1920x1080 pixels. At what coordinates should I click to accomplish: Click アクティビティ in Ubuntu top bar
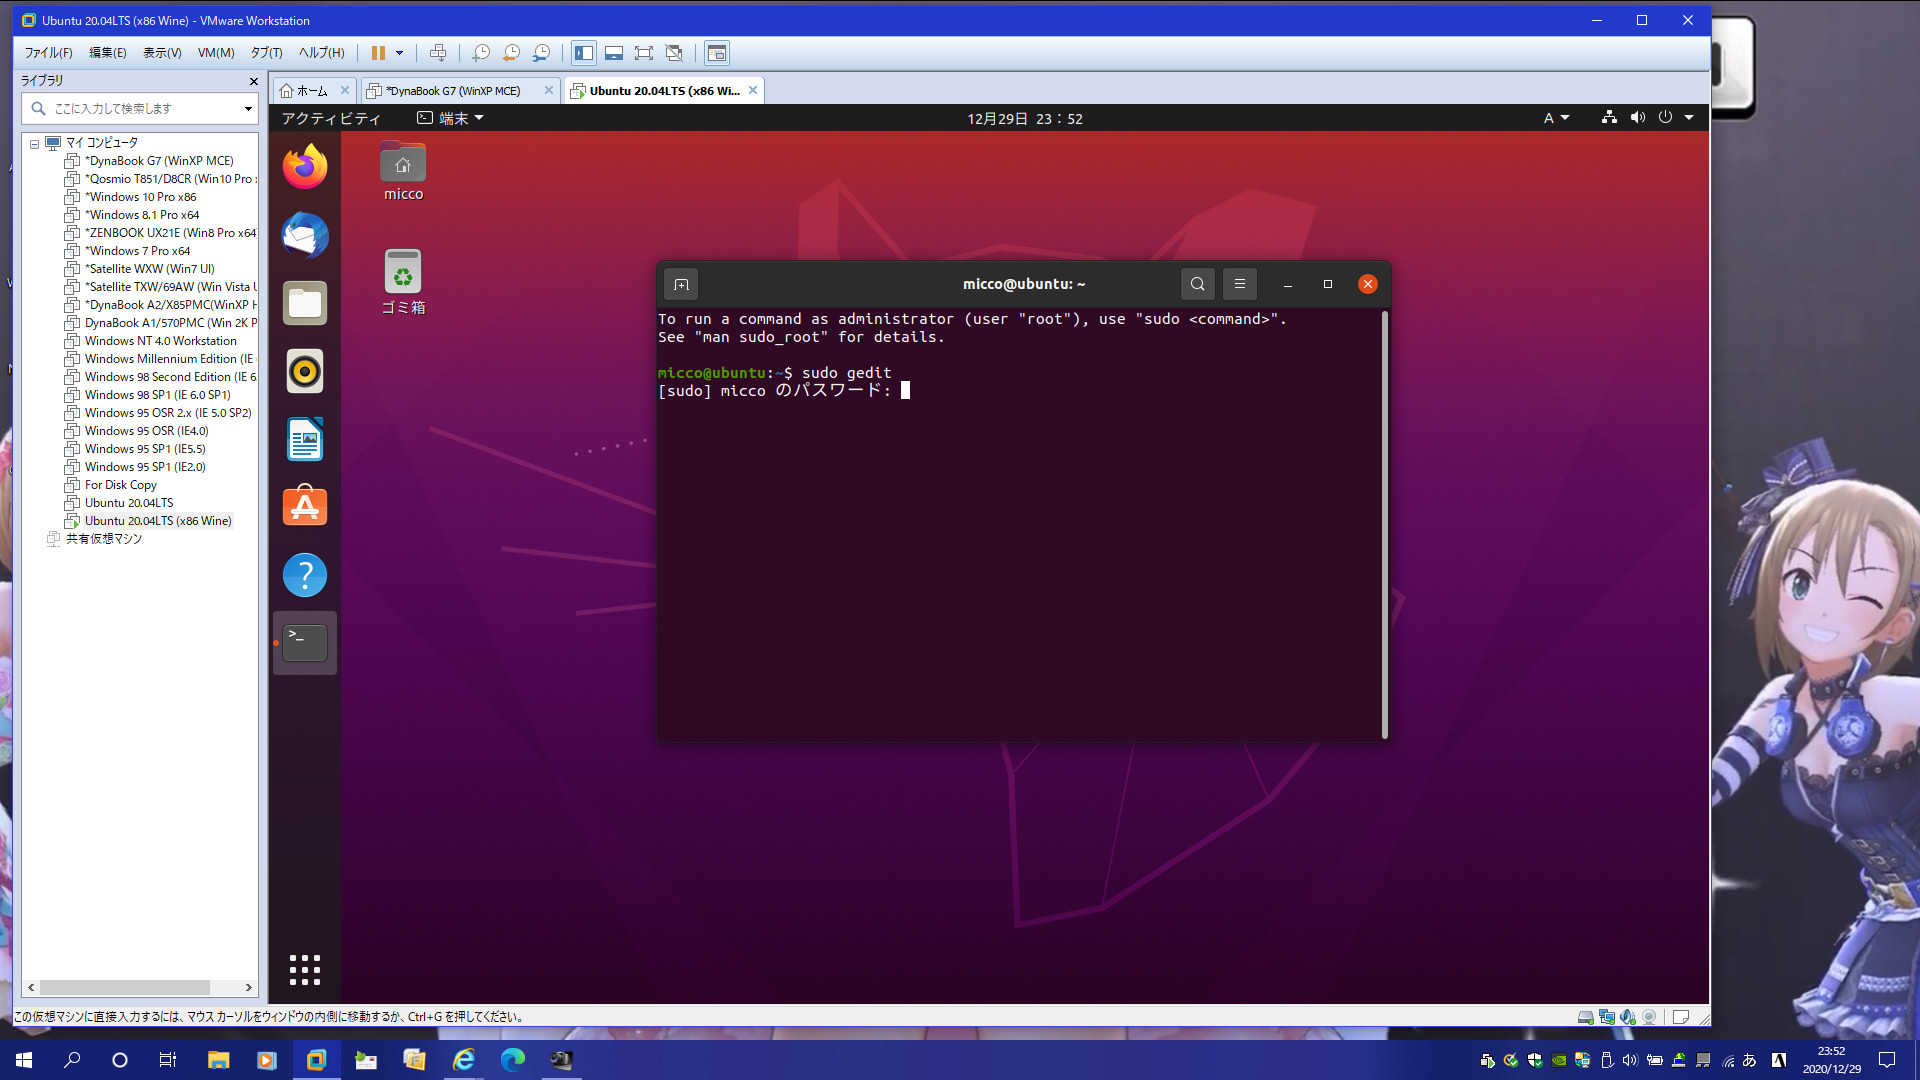point(331,118)
